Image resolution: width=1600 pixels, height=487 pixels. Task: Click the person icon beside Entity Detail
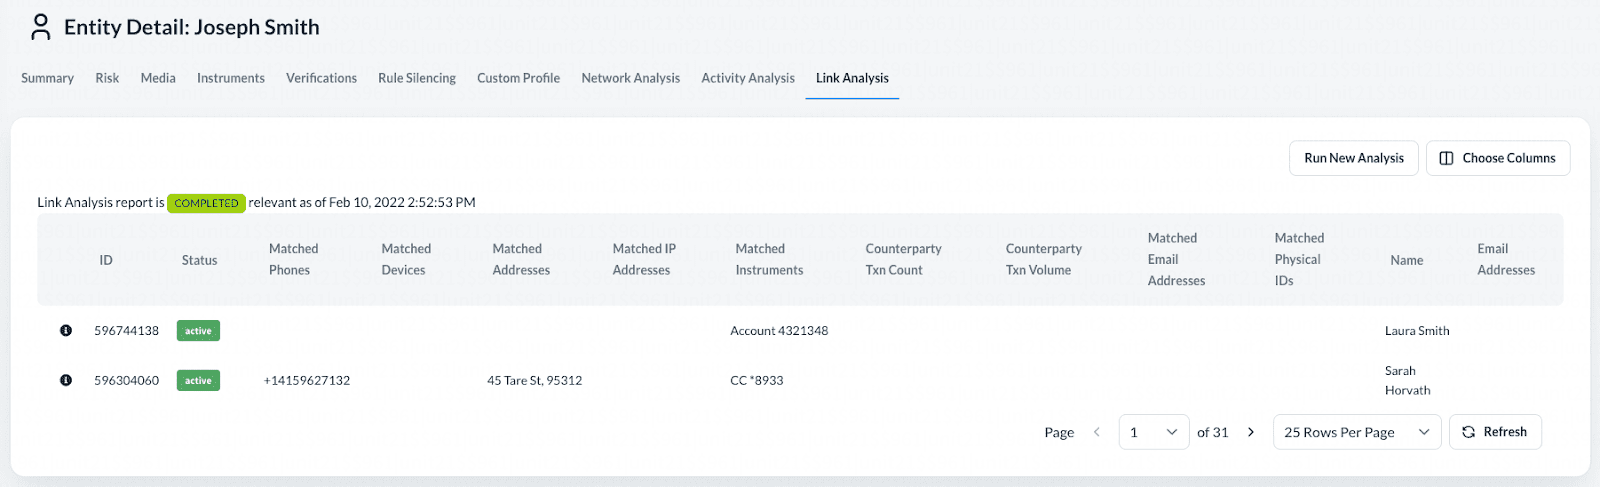pos(41,27)
